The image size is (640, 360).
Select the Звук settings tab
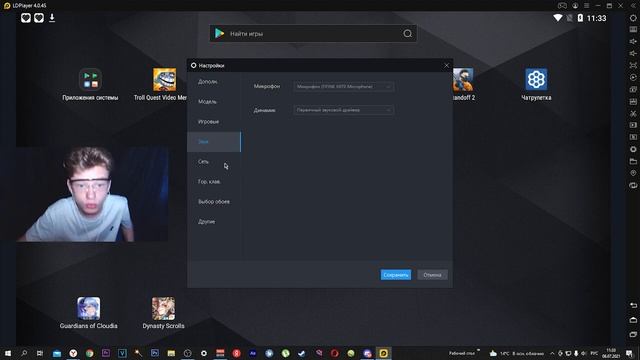click(213, 142)
